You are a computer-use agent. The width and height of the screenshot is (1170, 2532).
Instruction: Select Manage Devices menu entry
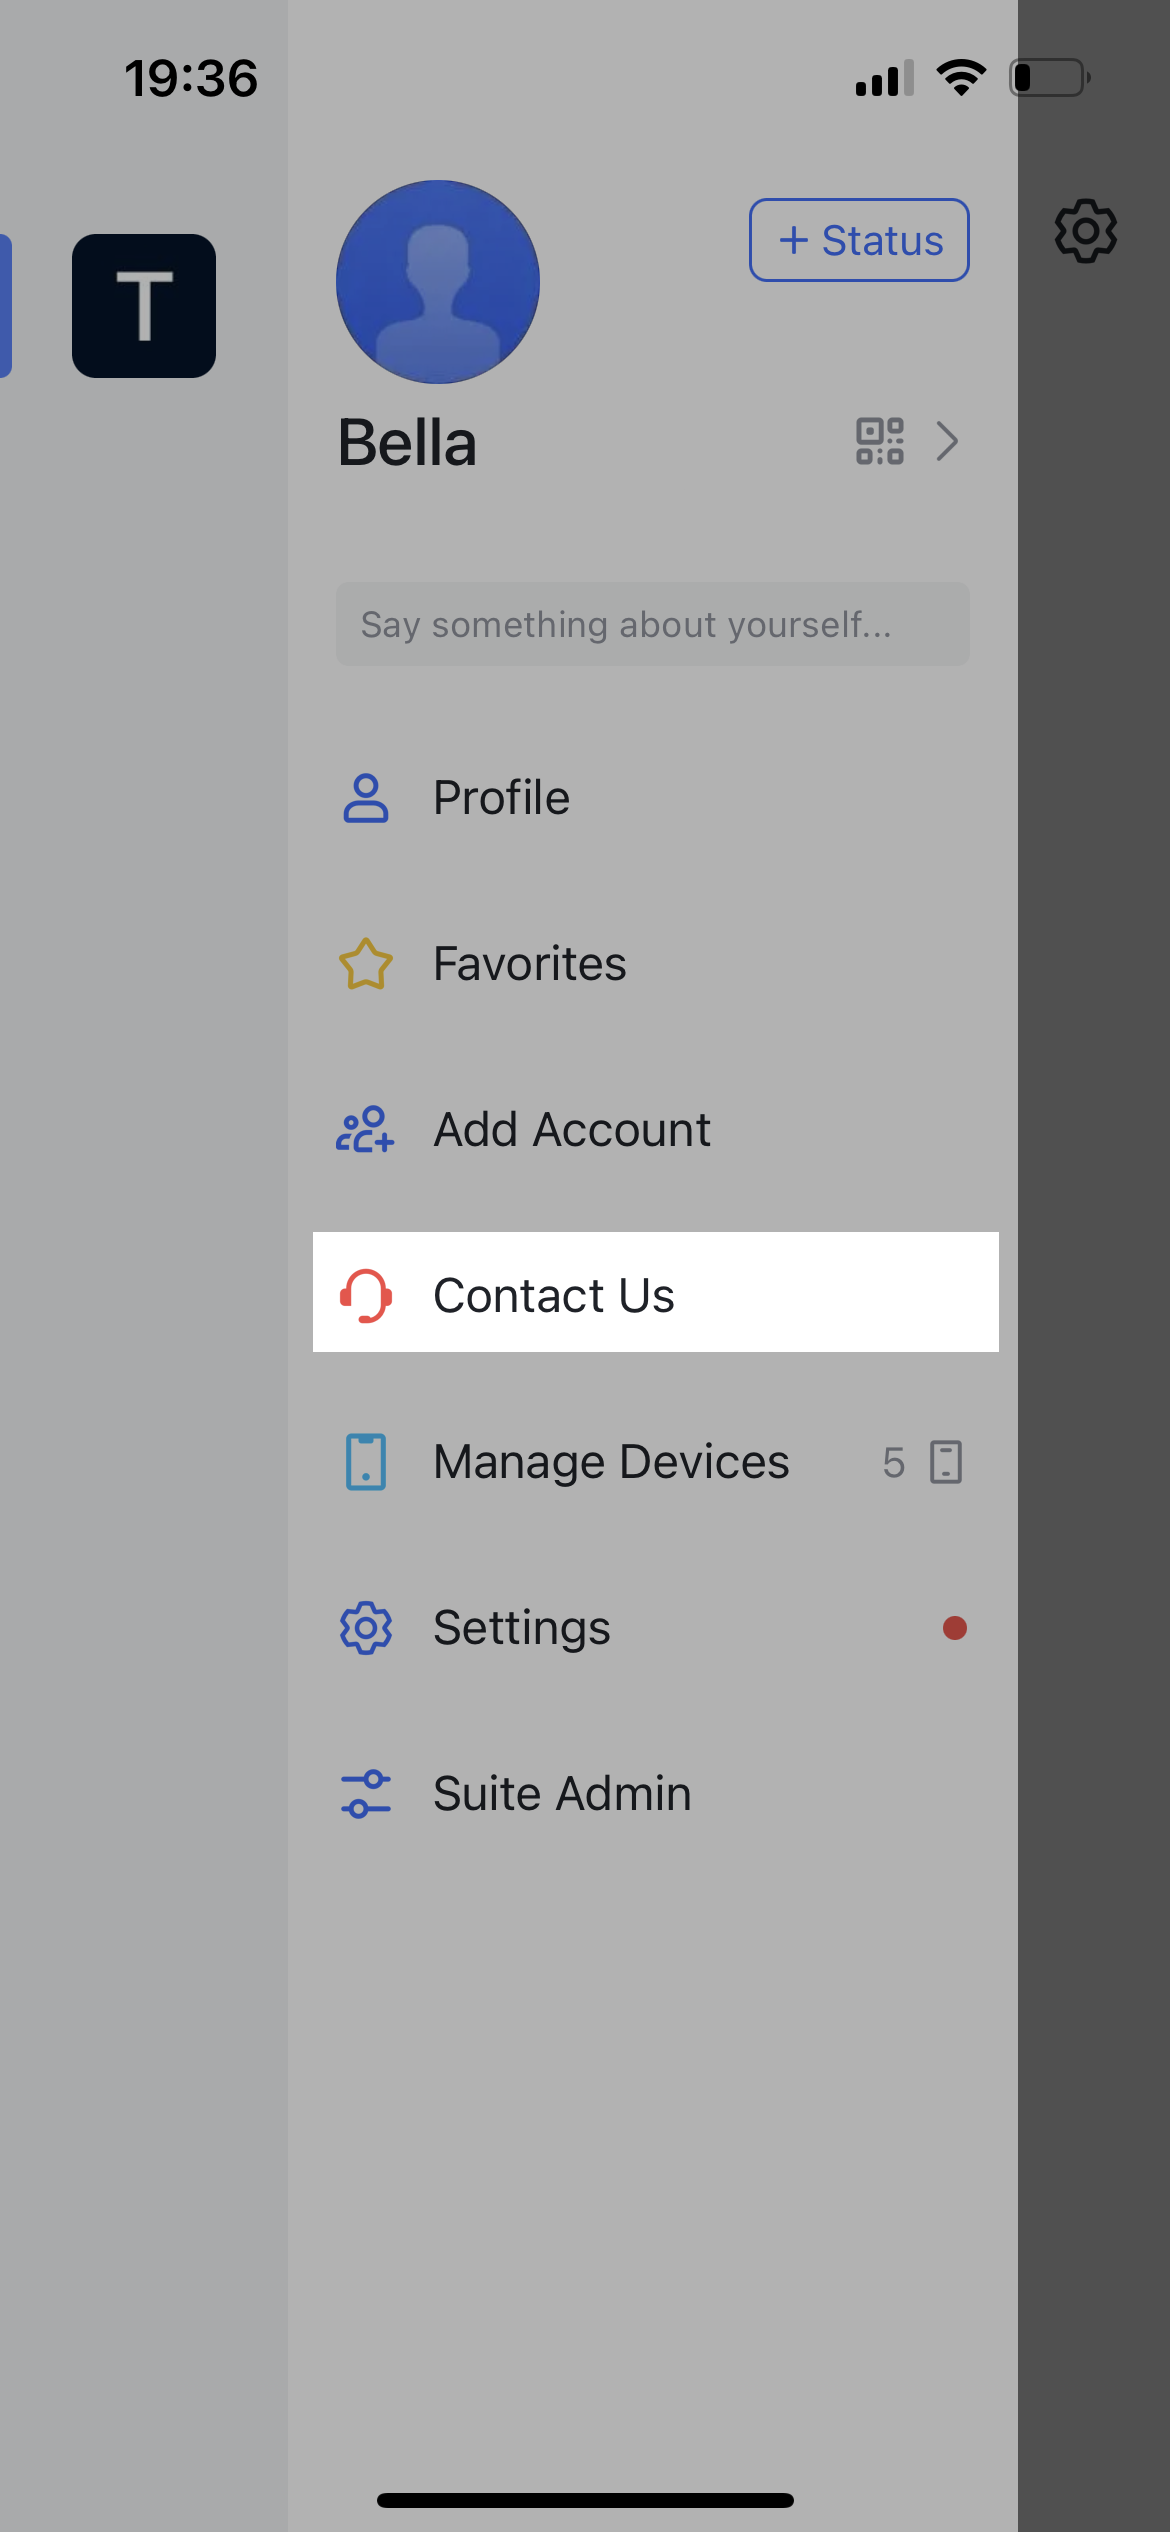click(610, 1461)
